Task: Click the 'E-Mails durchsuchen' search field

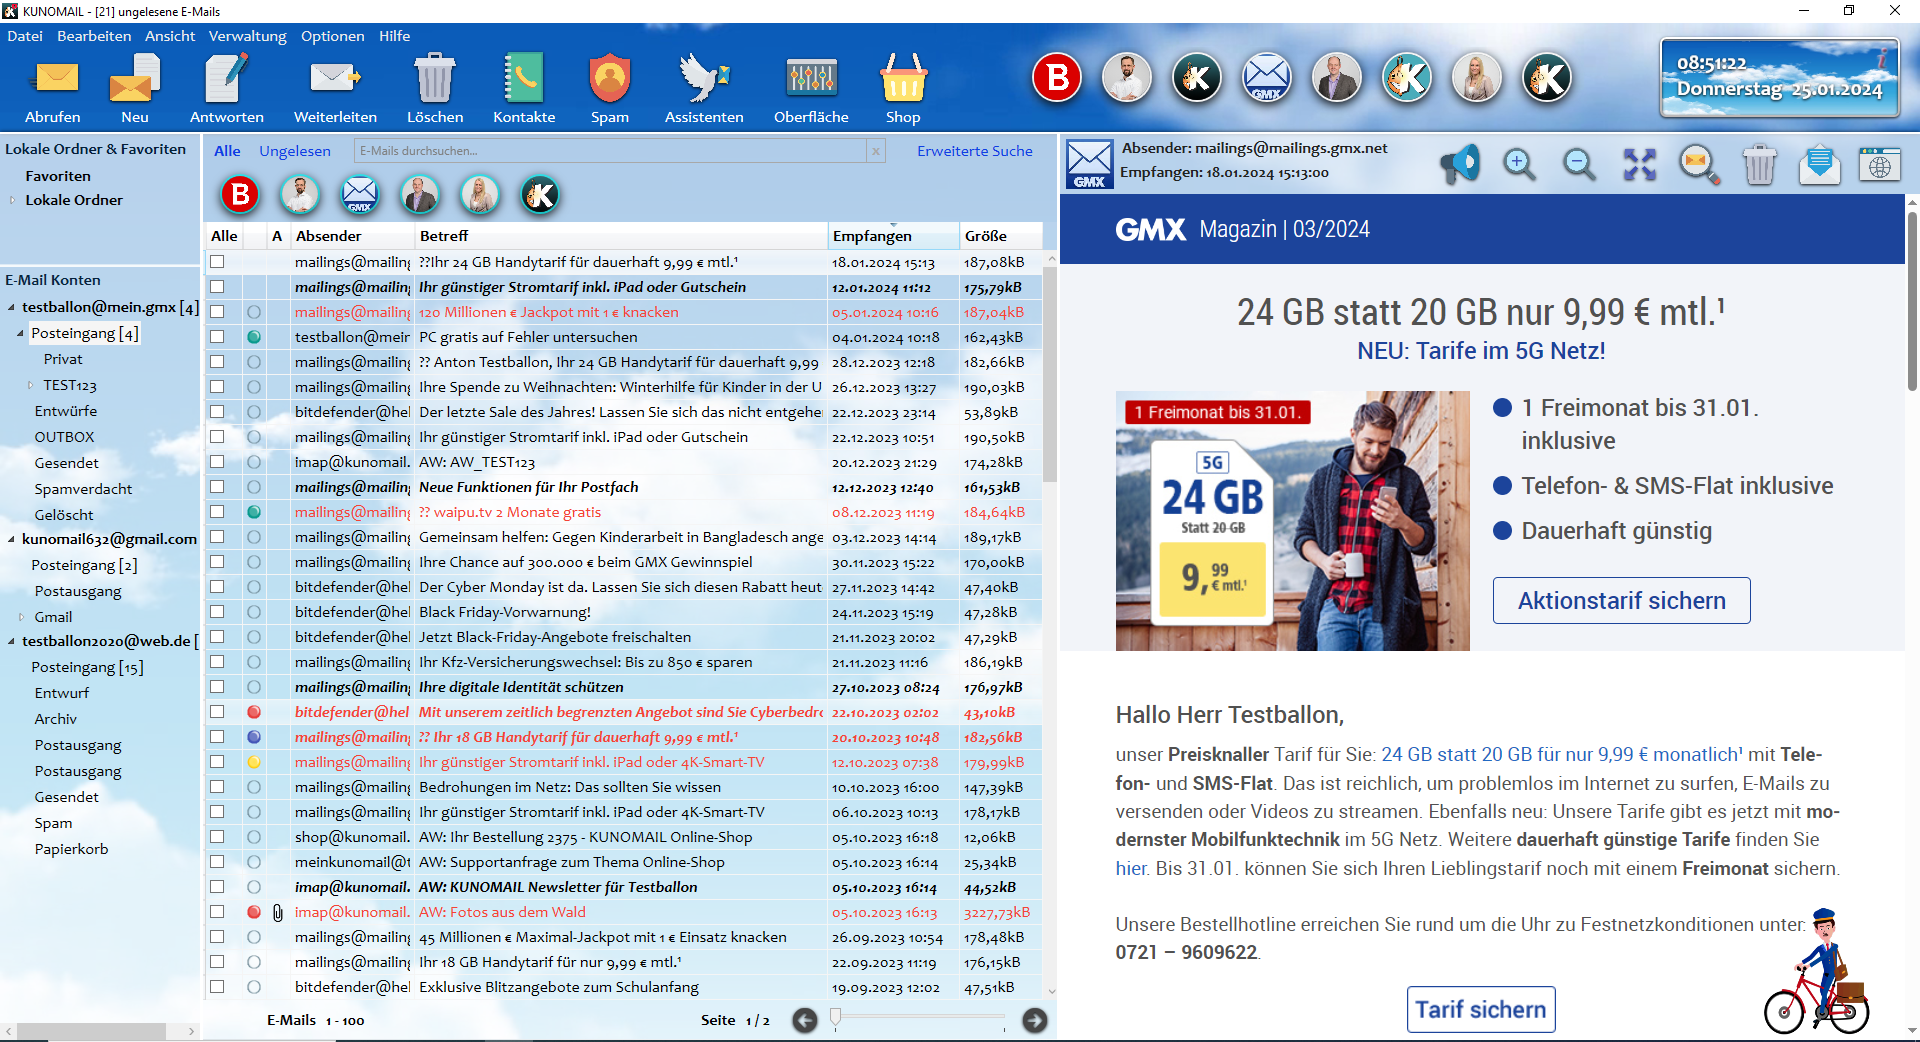Action: [x=610, y=151]
